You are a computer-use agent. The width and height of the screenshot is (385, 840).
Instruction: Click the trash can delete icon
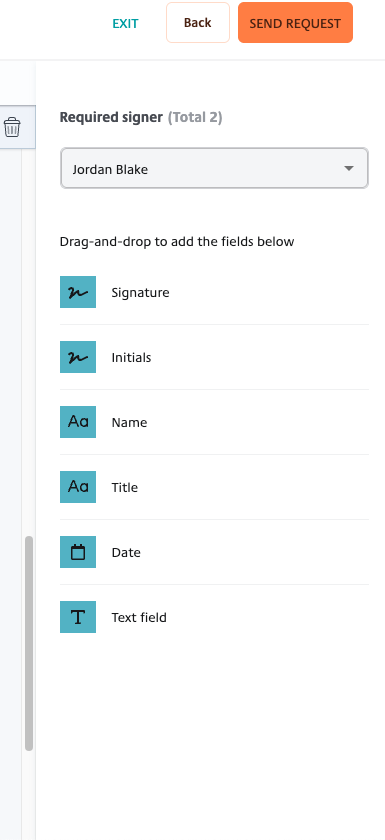[x=12, y=128]
